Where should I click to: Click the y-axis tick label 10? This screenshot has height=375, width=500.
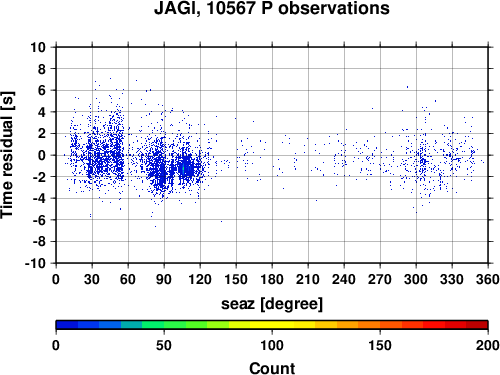(x=38, y=47)
